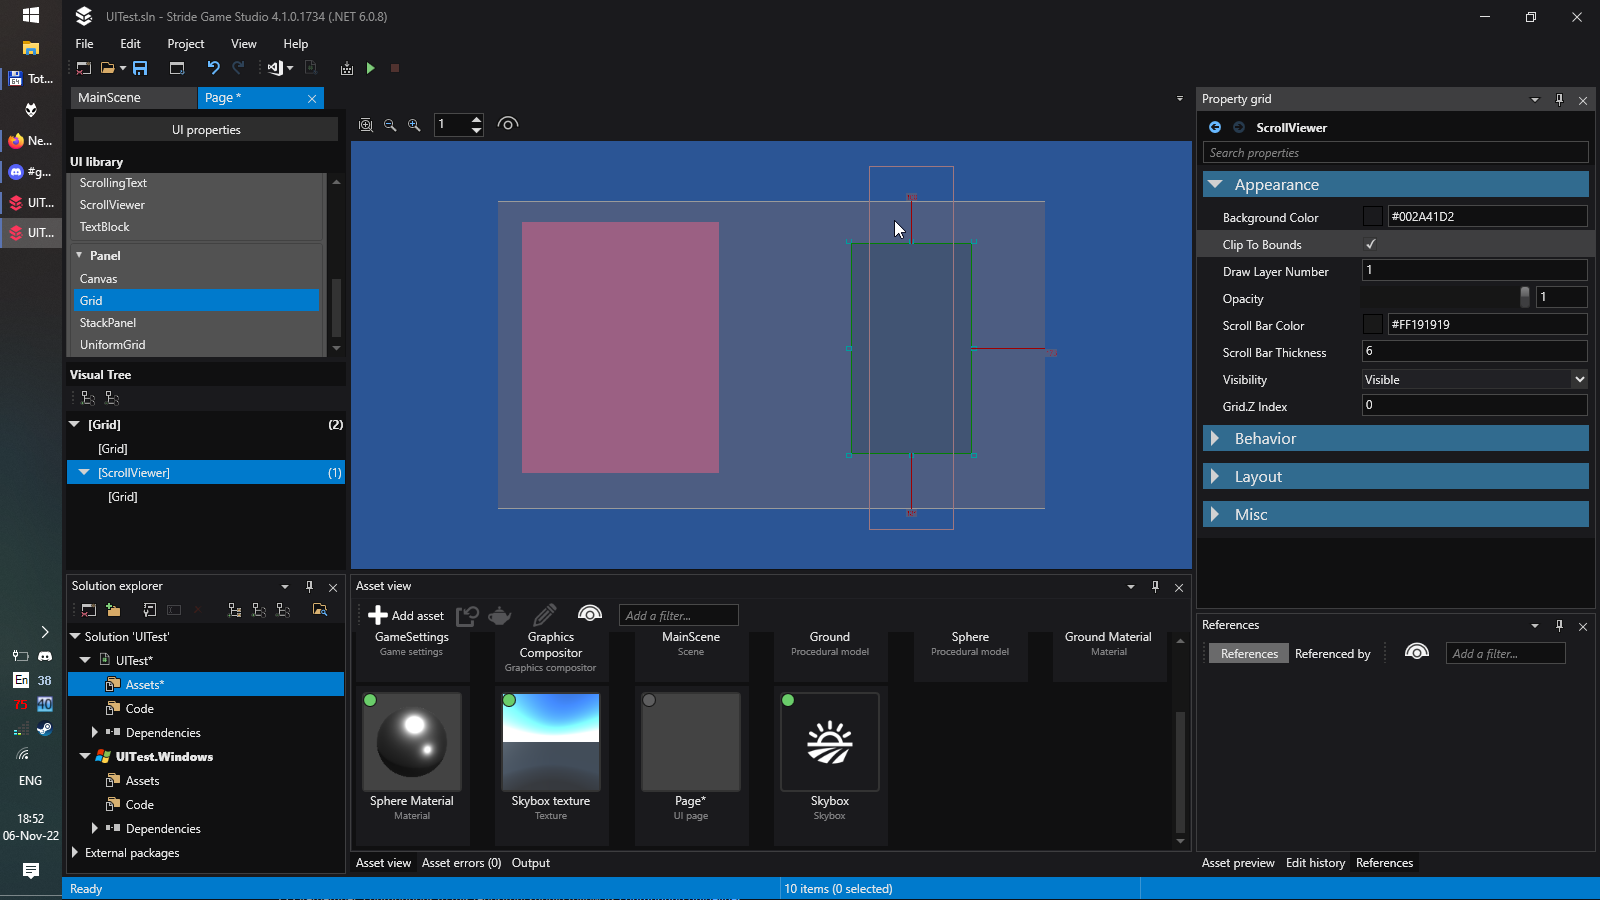Pin the Asset view panel
Screen dimensions: 1600x900
pos(1155,587)
